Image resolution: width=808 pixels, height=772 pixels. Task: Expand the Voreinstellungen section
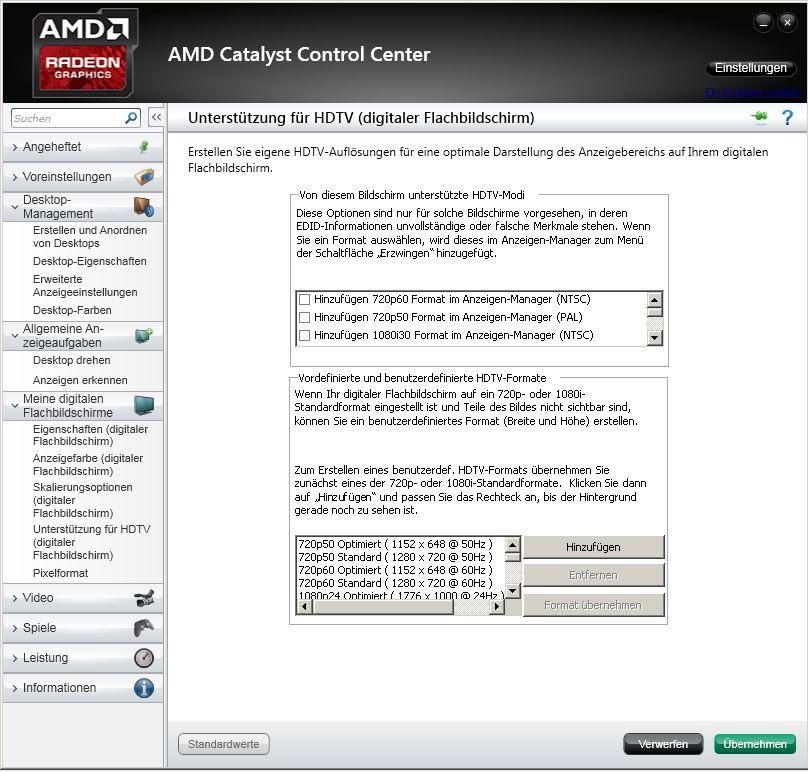point(15,177)
